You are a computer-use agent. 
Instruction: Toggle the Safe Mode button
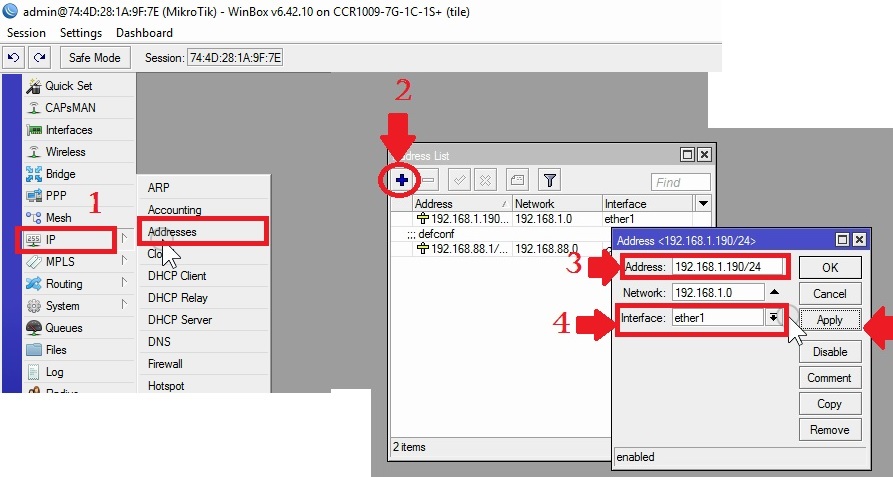(94, 58)
